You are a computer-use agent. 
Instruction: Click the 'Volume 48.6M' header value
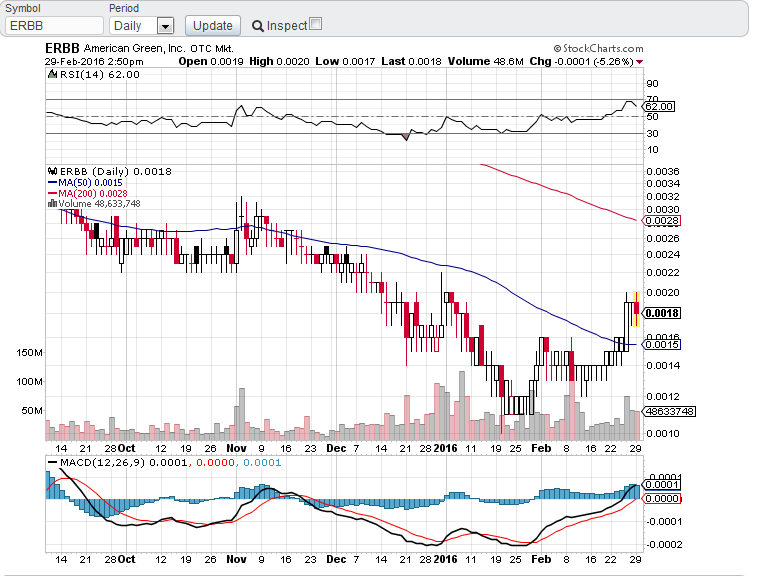click(486, 62)
